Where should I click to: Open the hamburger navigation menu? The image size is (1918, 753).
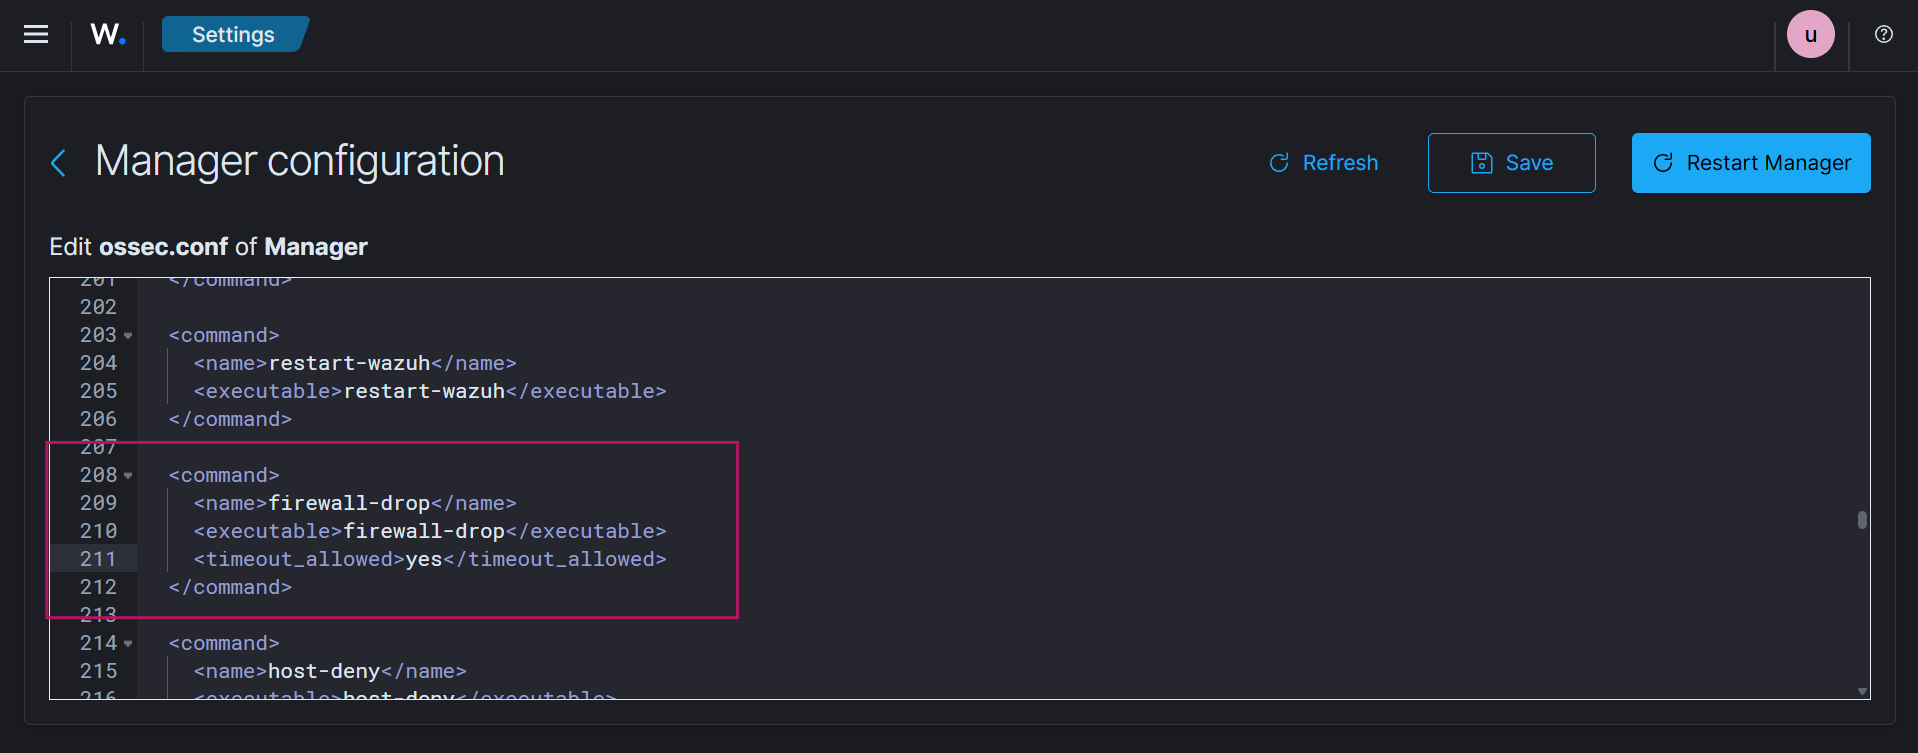point(36,35)
